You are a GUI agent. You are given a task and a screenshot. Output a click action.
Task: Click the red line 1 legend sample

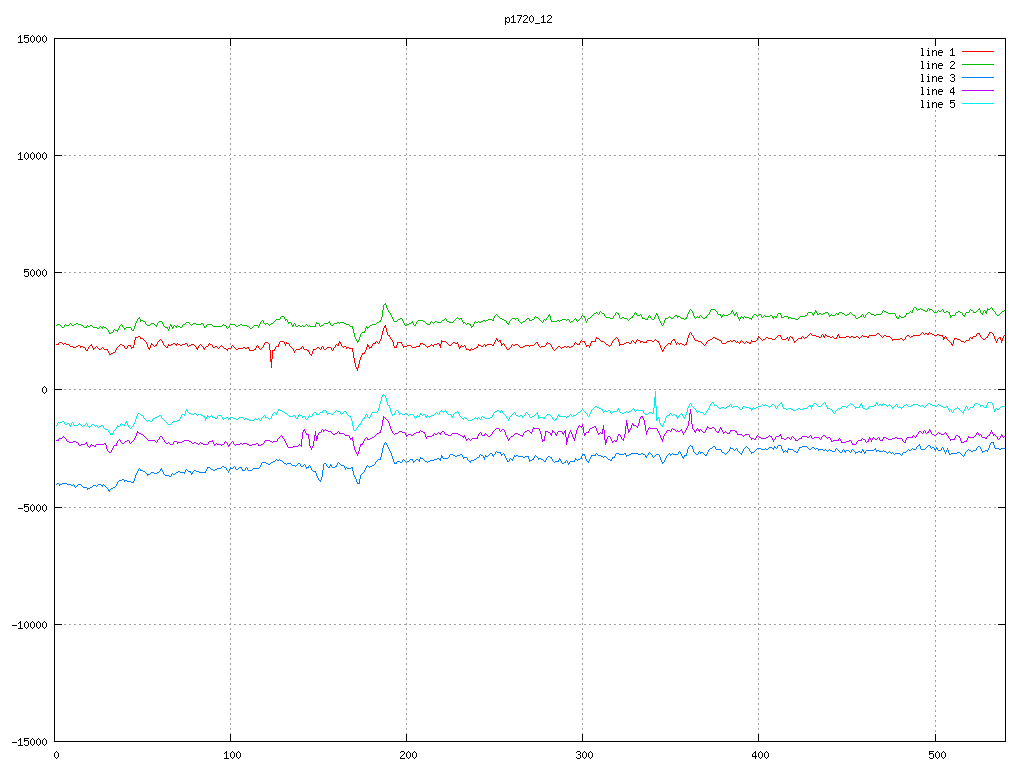[978, 52]
